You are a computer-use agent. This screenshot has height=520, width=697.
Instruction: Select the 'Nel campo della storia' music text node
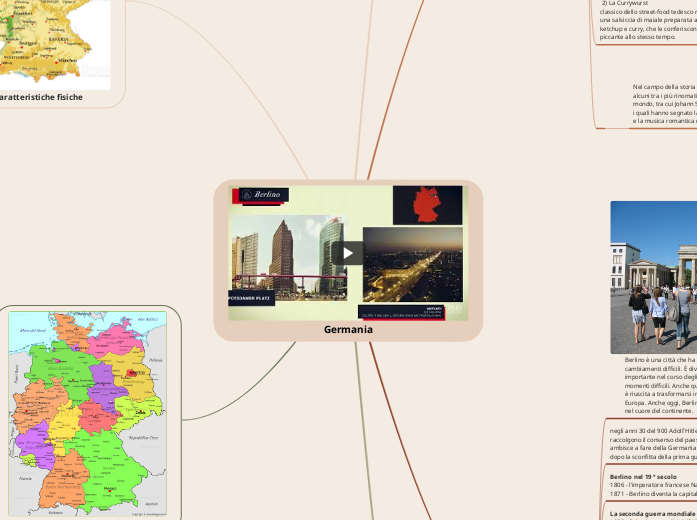pos(665,104)
